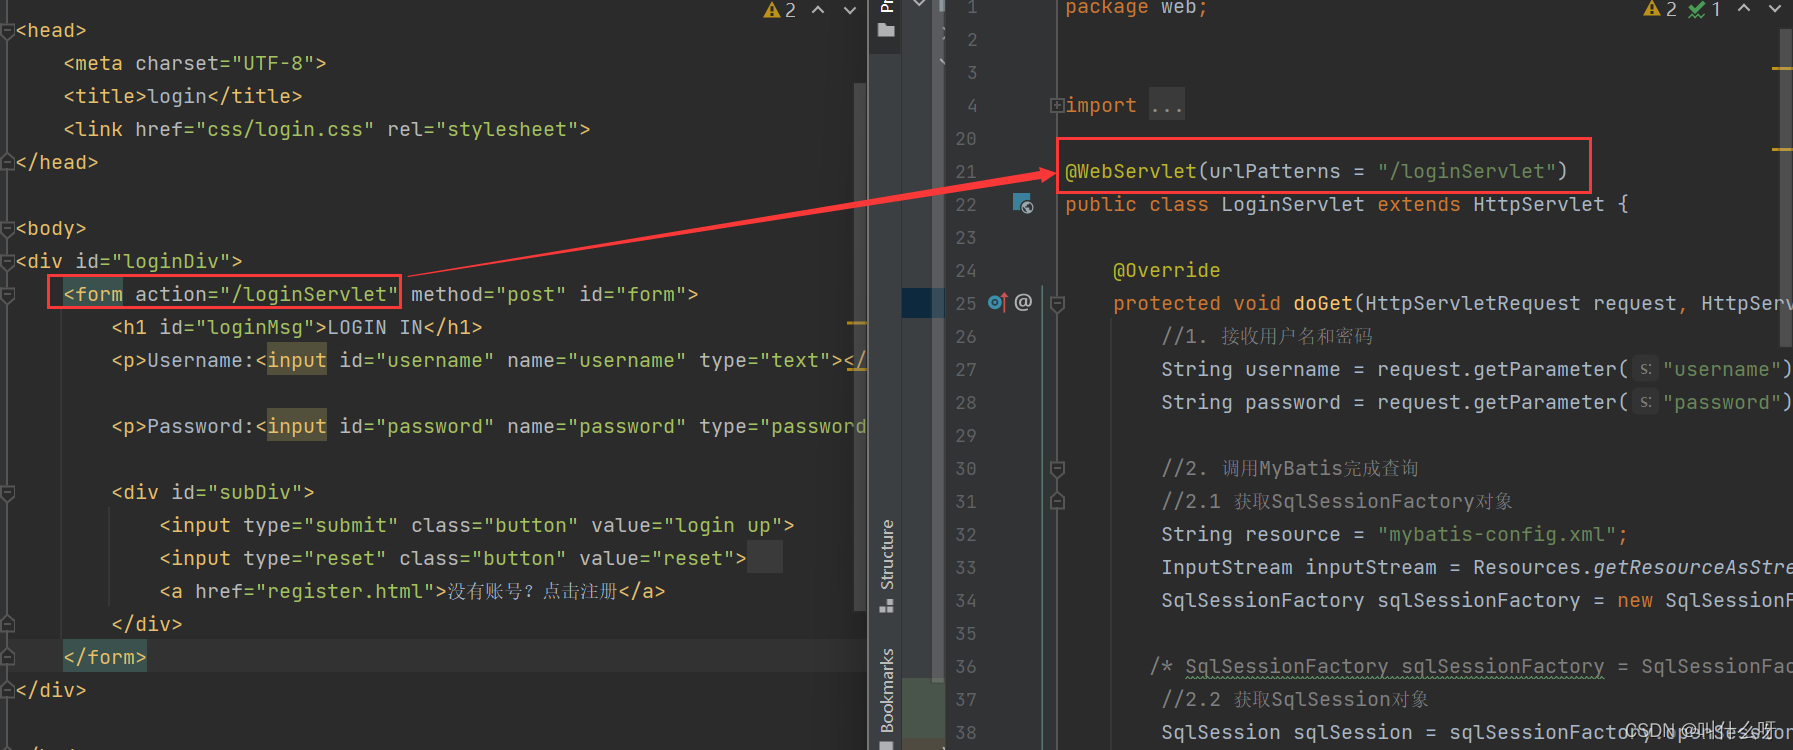This screenshot has width=1793, height=750.
Task: Click the servlet class gutter icon on line 22
Action: tap(1022, 204)
